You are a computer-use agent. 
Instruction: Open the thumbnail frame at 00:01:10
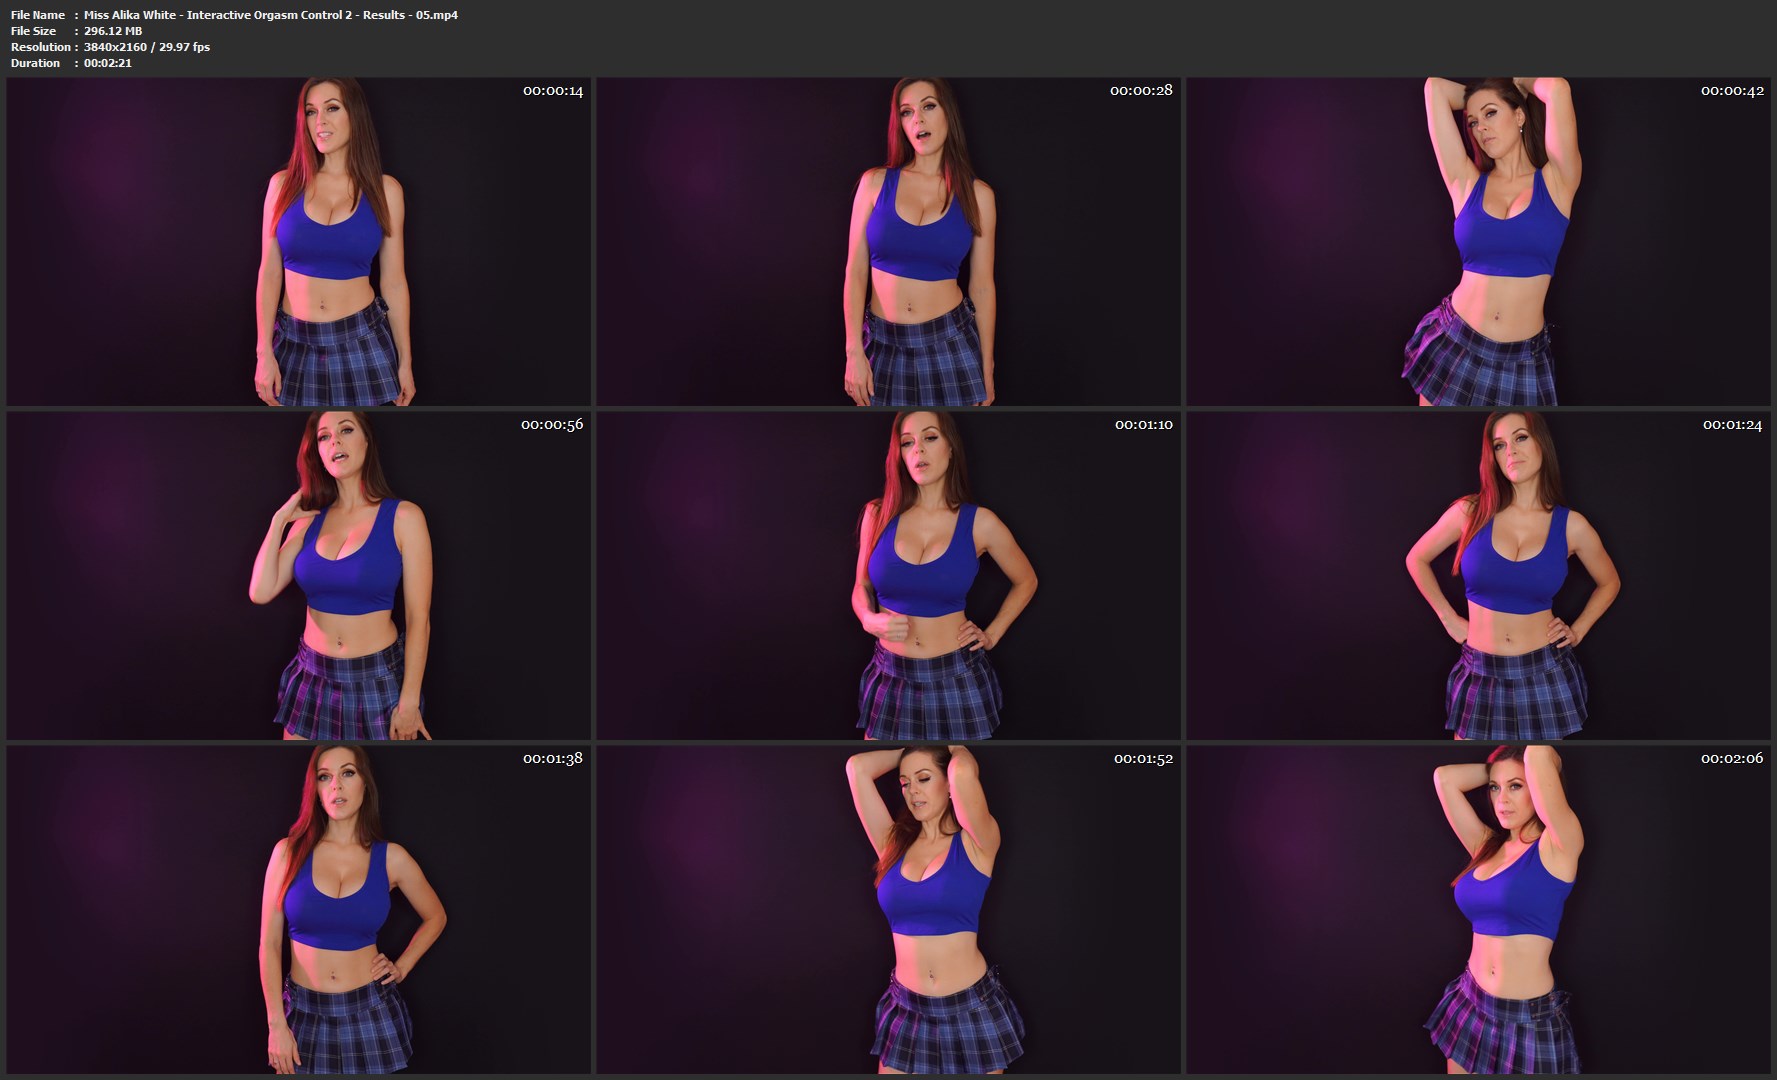(x=888, y=575)
